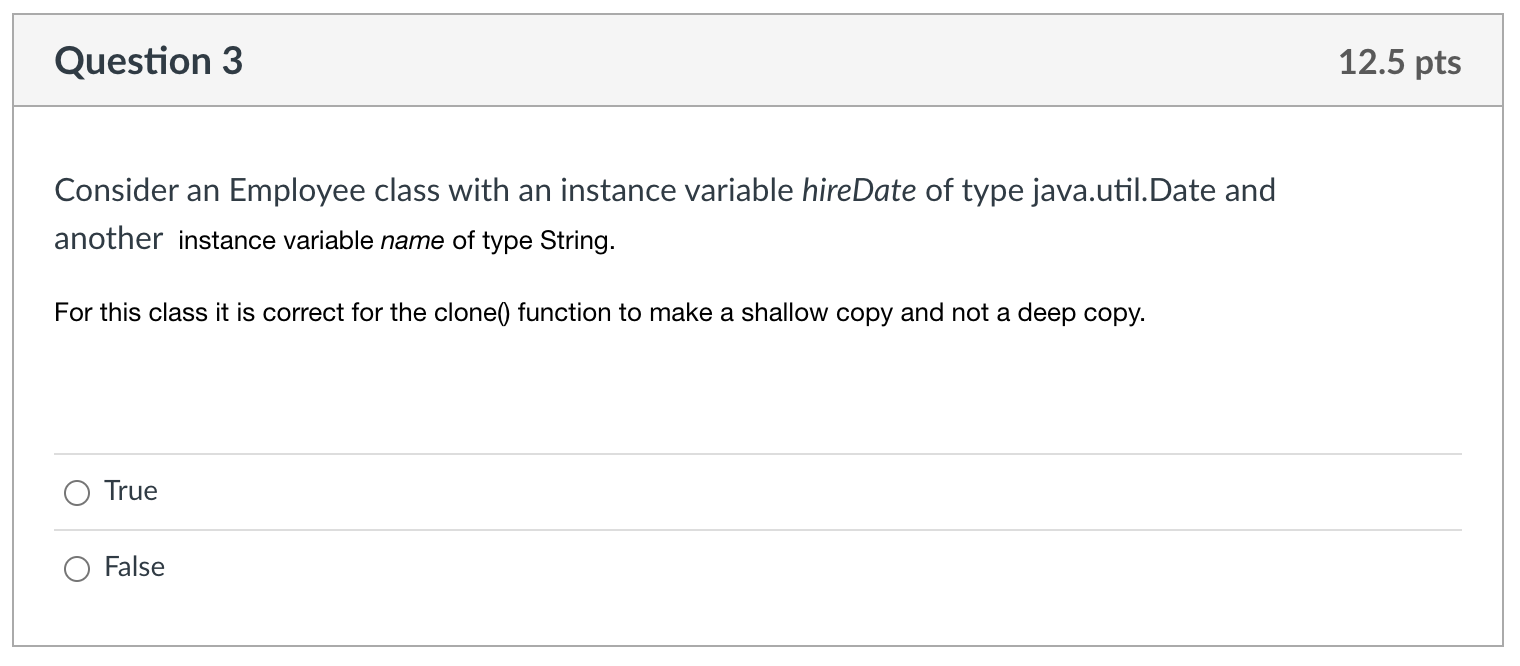The width and height of the screenshot is (1520, 666).
Task: Select the True radio button
Action: click(x=76, y=492)
